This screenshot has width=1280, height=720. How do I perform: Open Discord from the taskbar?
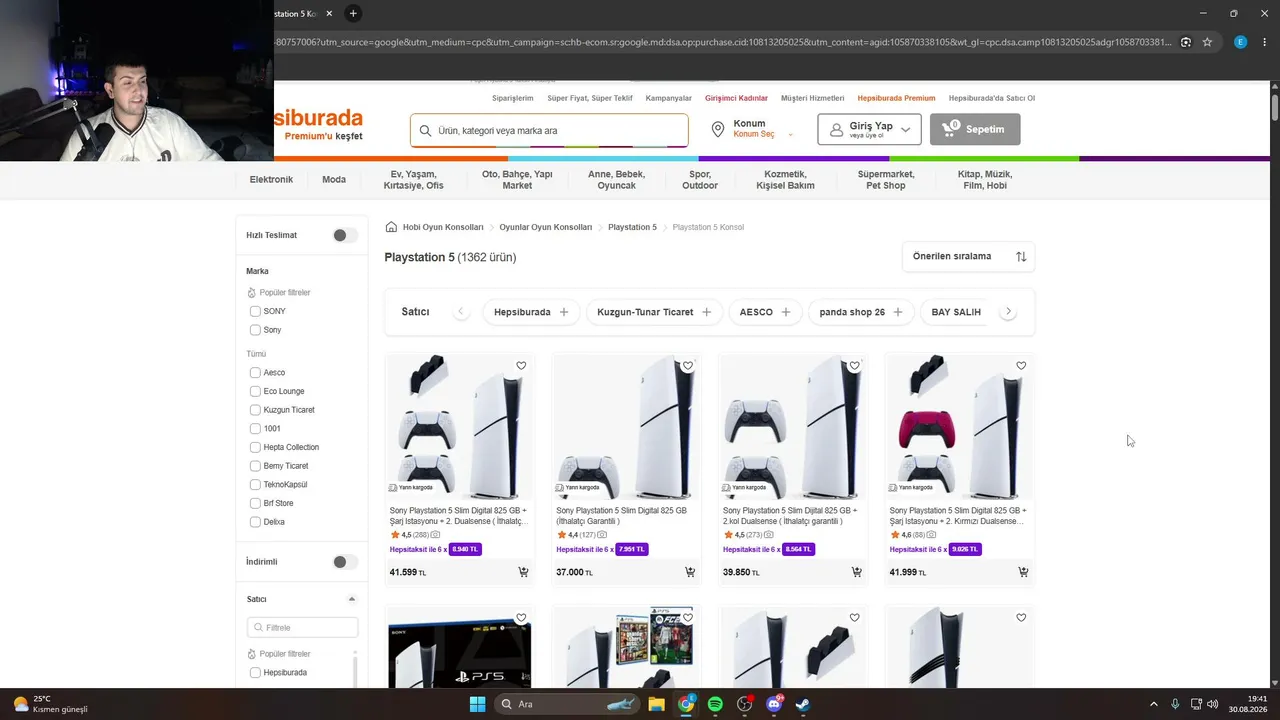click(x=774, y=704)
